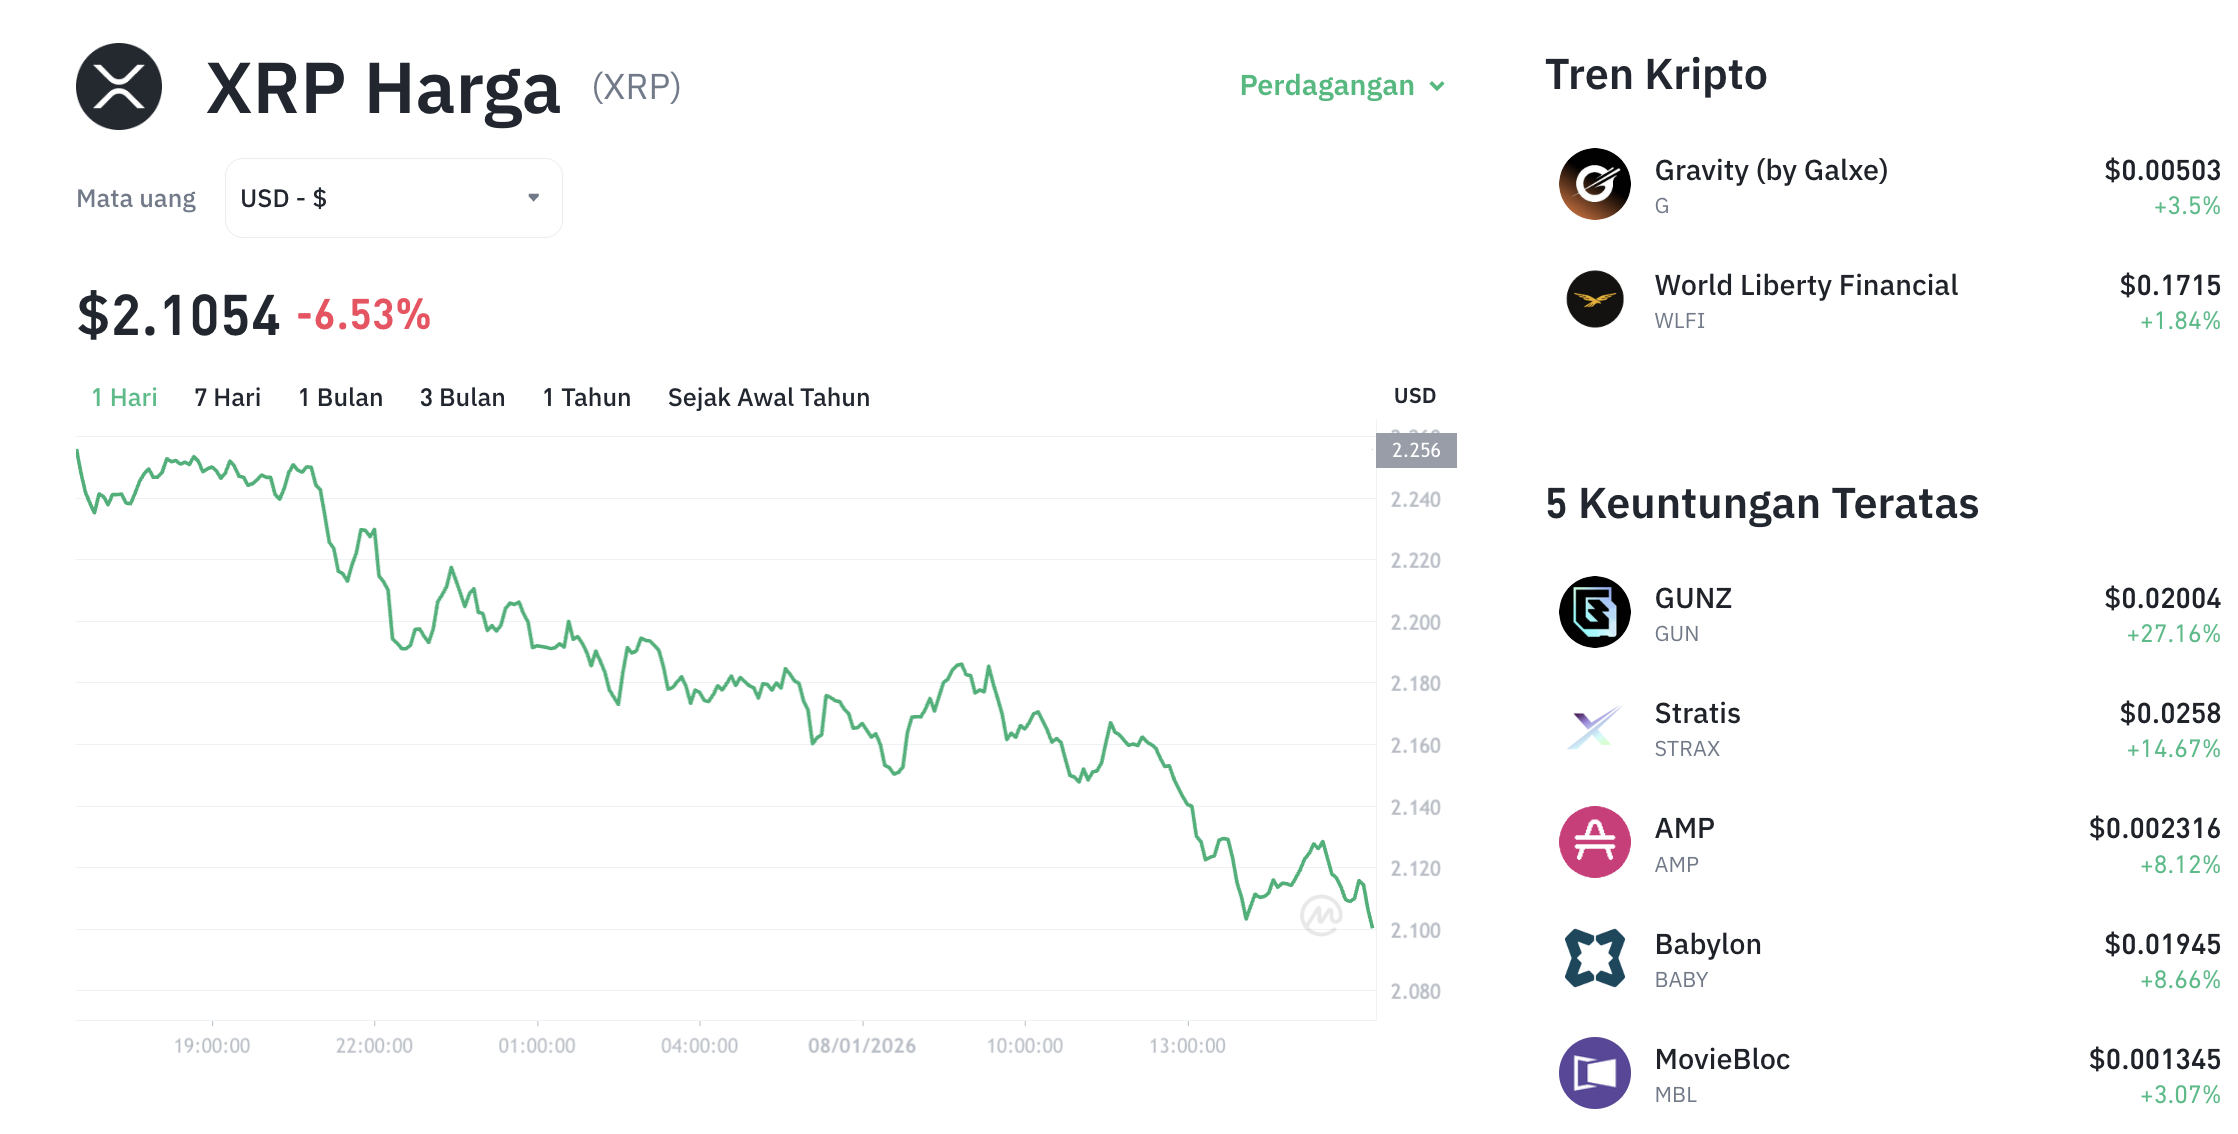The width and height of the screenshot is (2238, 1134).
Task: Open GUNZ via its token icon
Action: 1594,612
